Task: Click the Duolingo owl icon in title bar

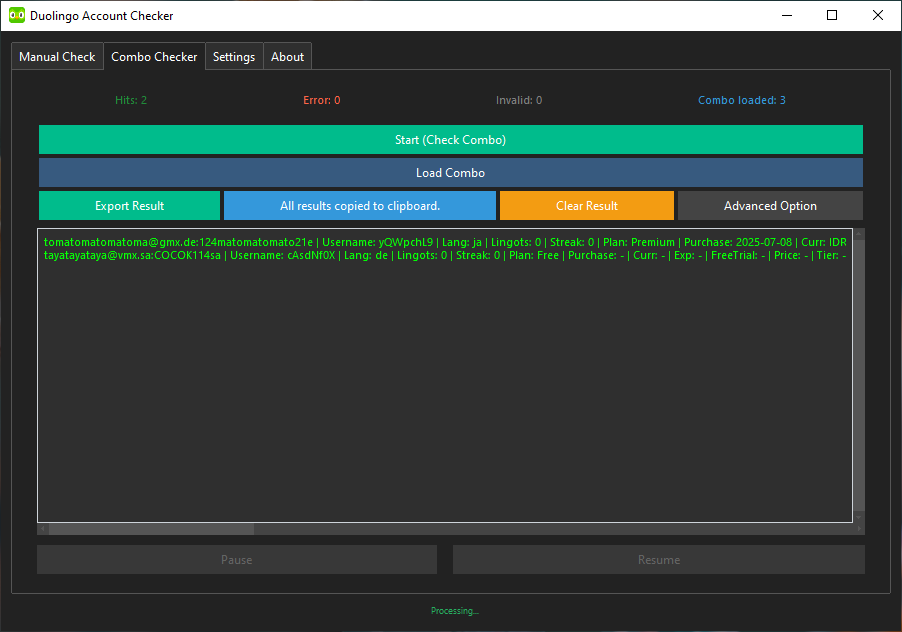Action: (x=17, y=16)
